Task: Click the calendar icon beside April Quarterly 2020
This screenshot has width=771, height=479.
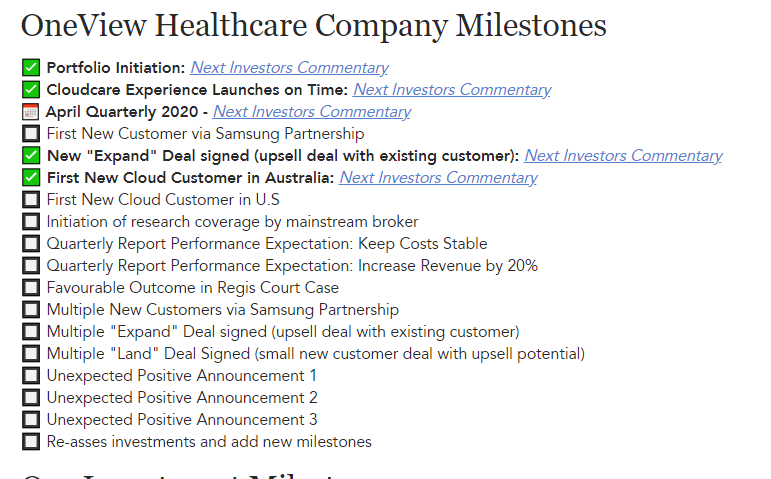Action: 30,112
